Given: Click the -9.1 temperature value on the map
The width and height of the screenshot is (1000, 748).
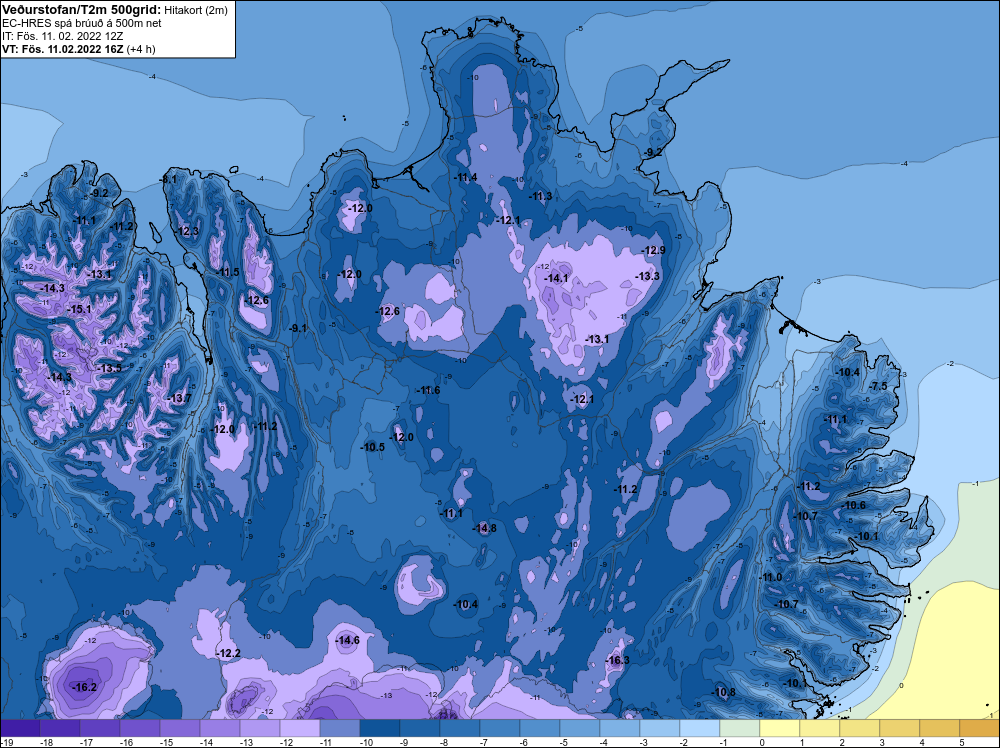Looking at the screenshot, I should (298, 328).
